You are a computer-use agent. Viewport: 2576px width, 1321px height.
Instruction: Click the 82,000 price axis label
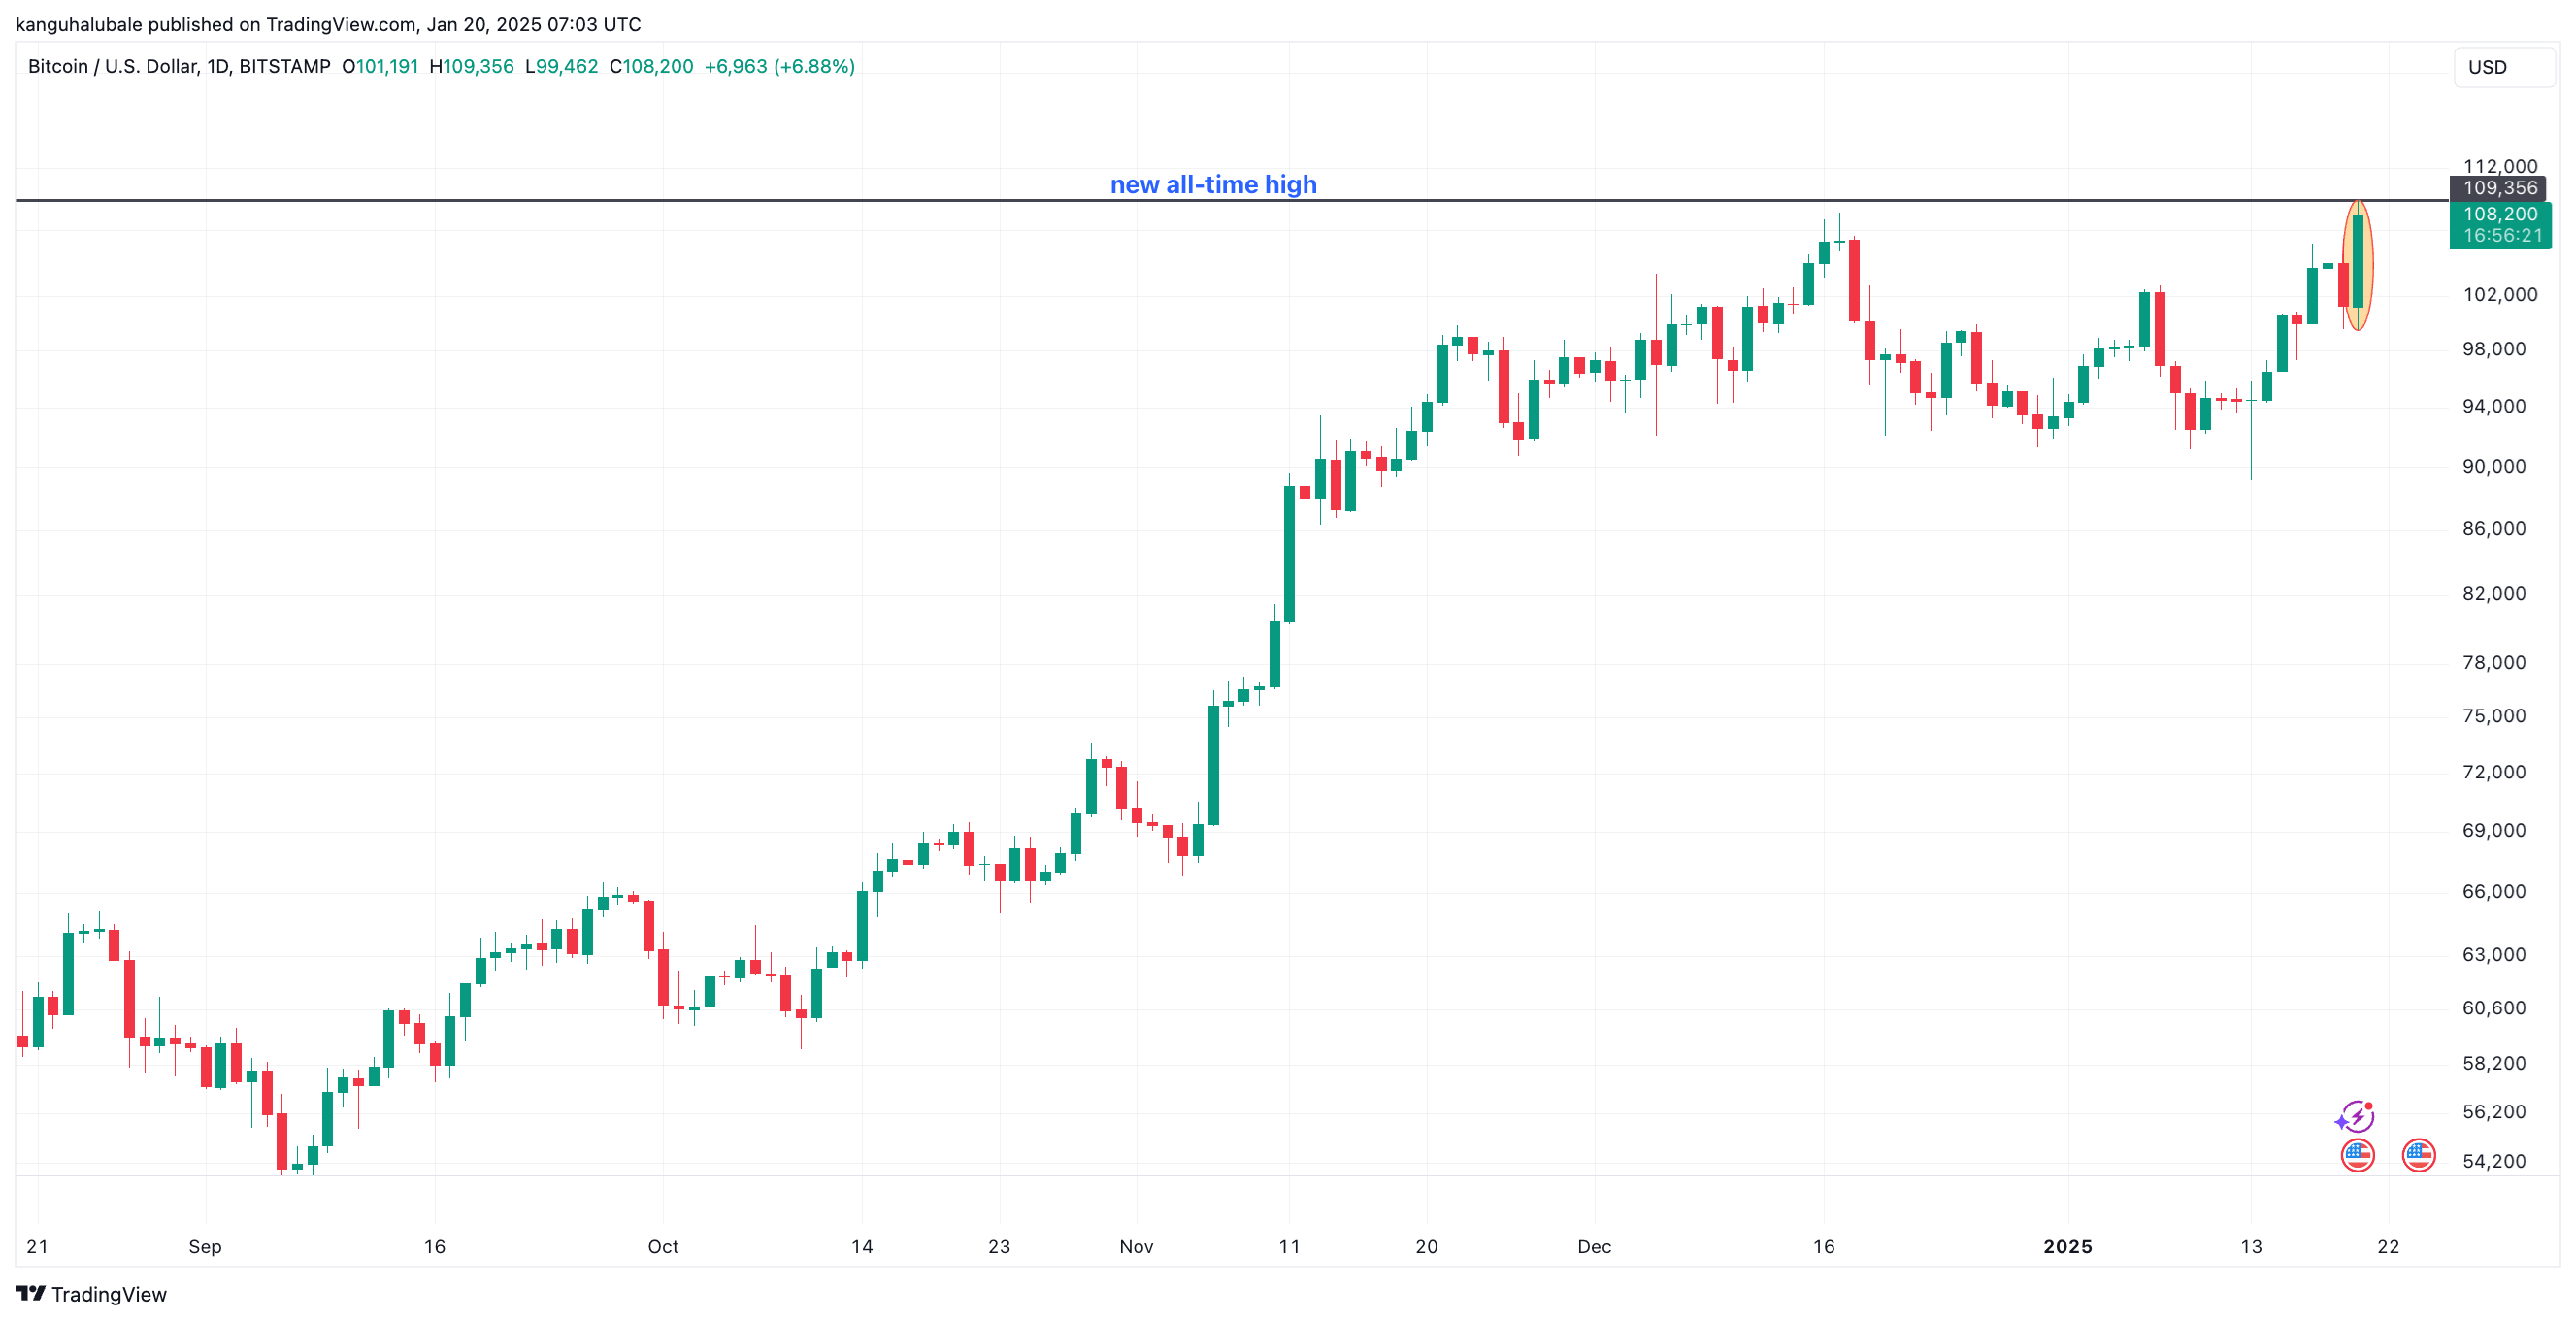coord(2493,593)
